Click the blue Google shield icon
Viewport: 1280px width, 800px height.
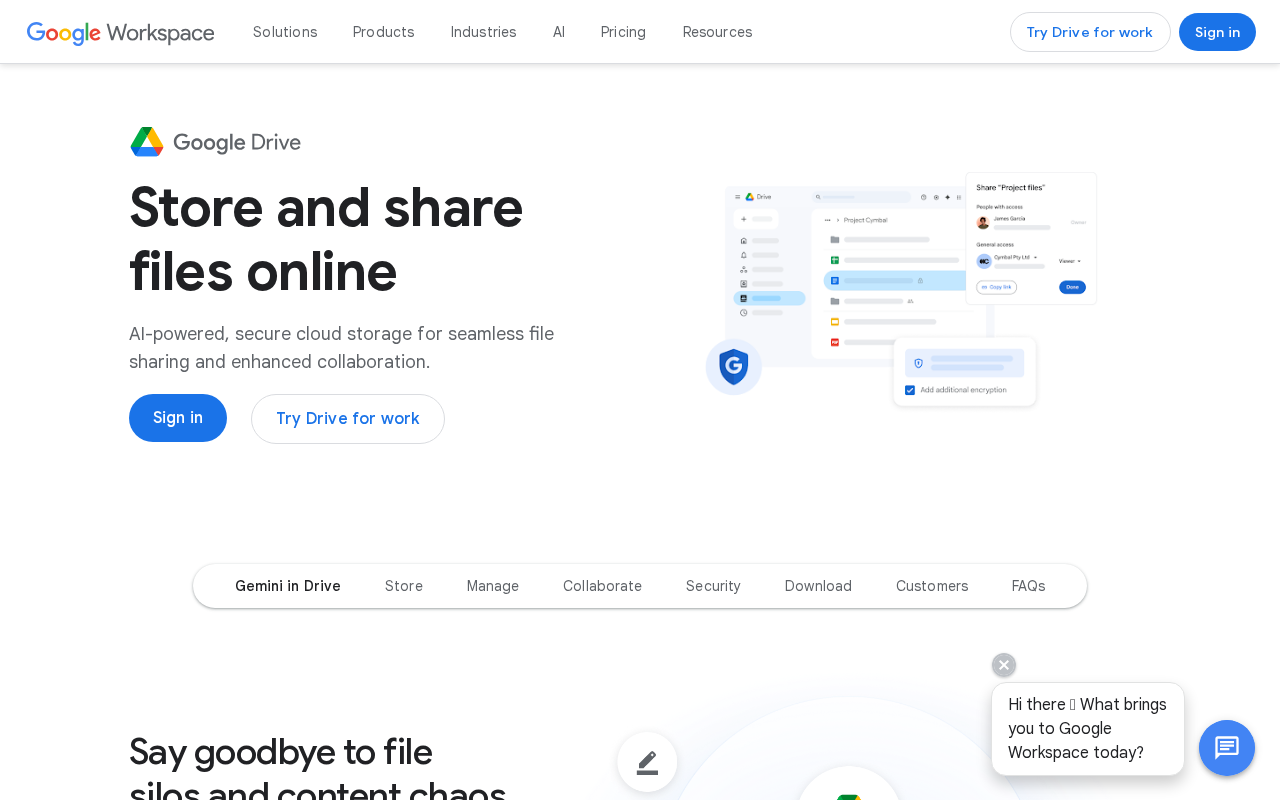734,367
